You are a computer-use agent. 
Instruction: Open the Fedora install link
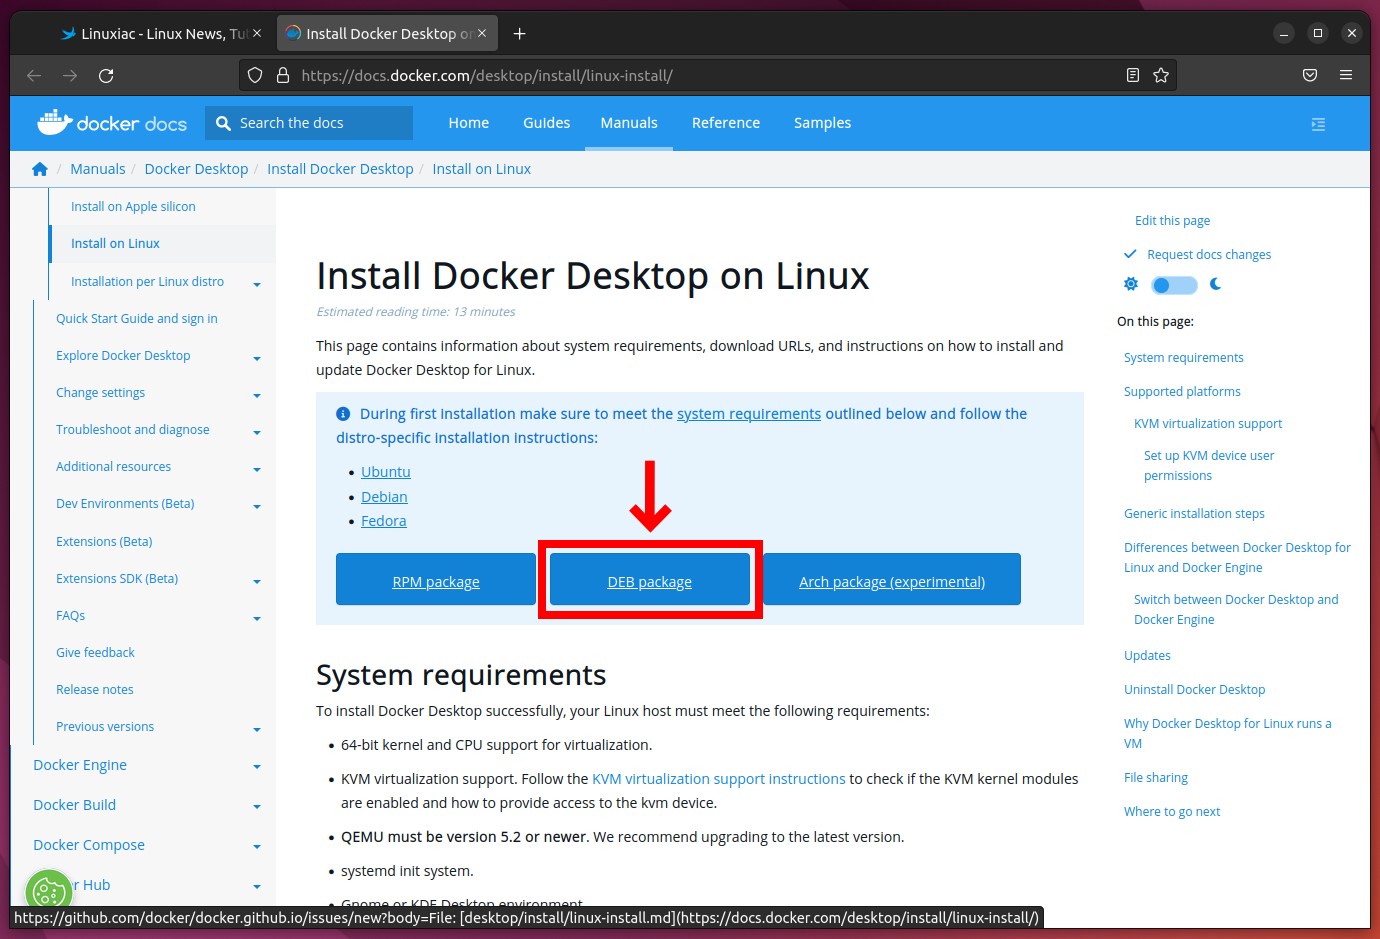(x=384, y=521)
